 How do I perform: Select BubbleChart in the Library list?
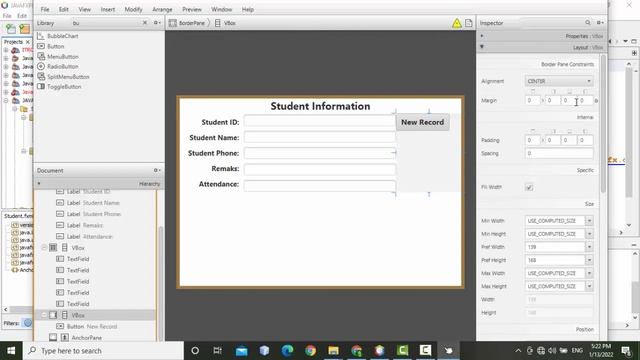coord(62,36)
